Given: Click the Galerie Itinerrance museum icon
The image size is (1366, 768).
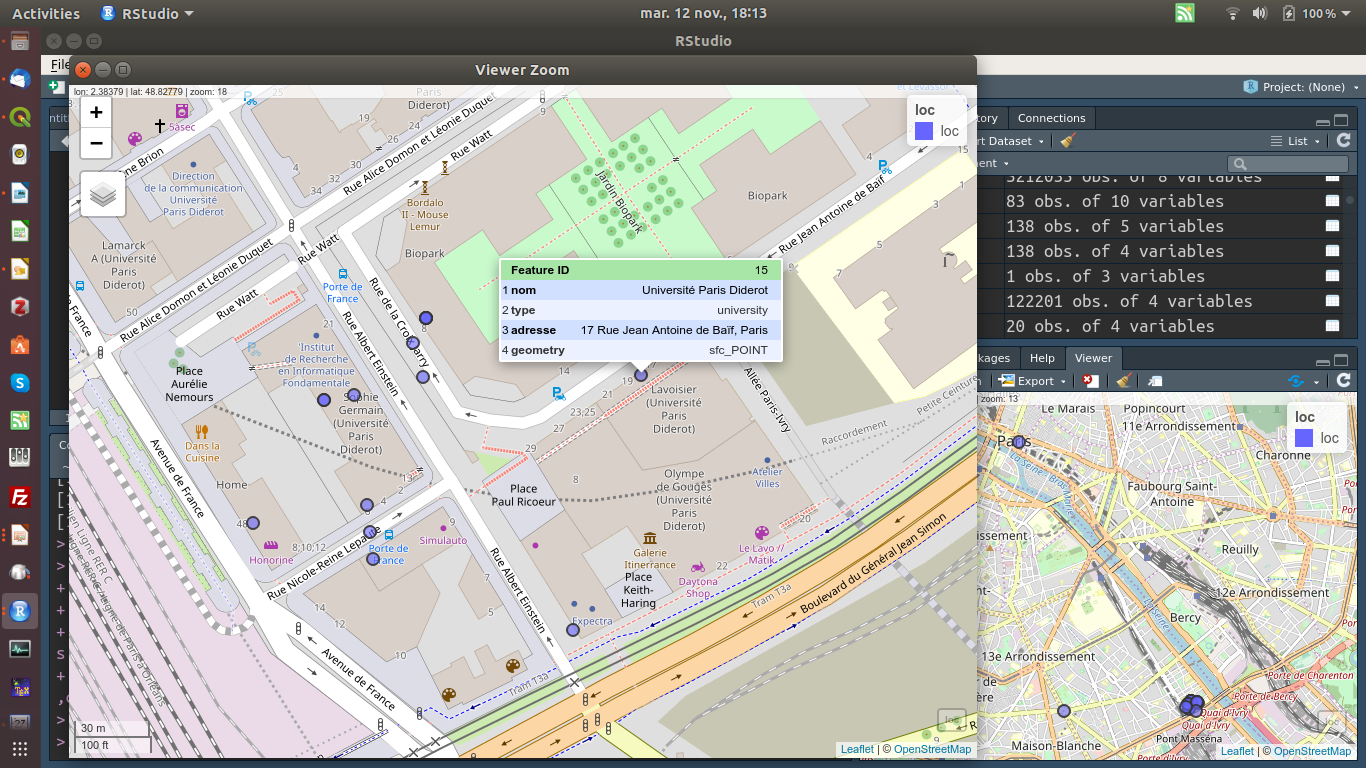Looking at the screenshot, I should 651,538.
